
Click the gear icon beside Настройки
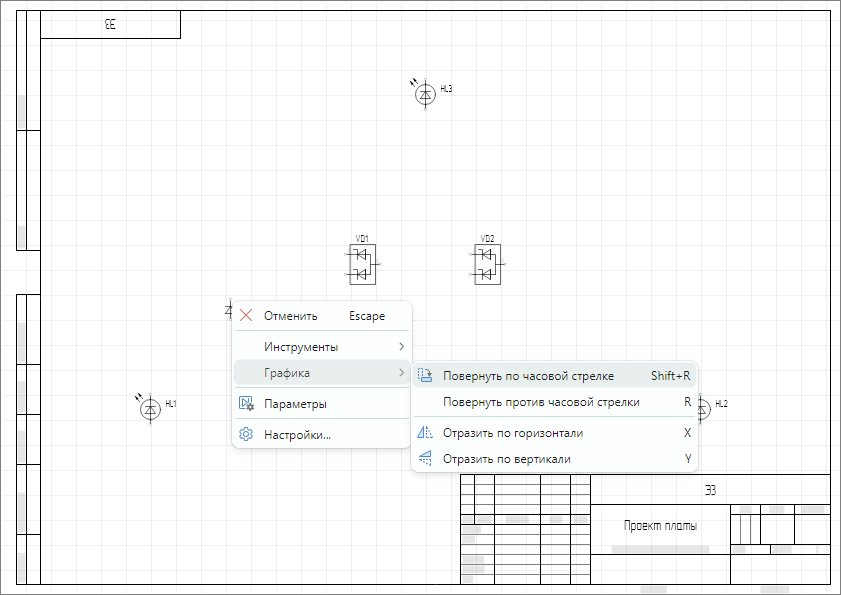(246, 435)
